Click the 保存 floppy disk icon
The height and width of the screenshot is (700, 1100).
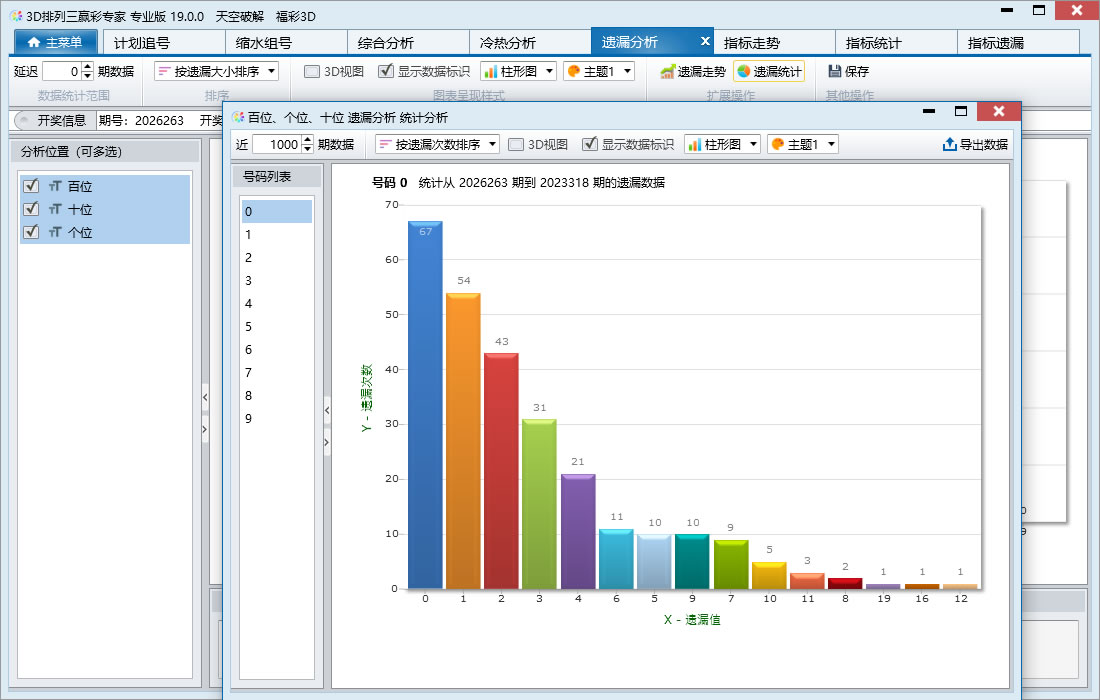coord(835,72)
